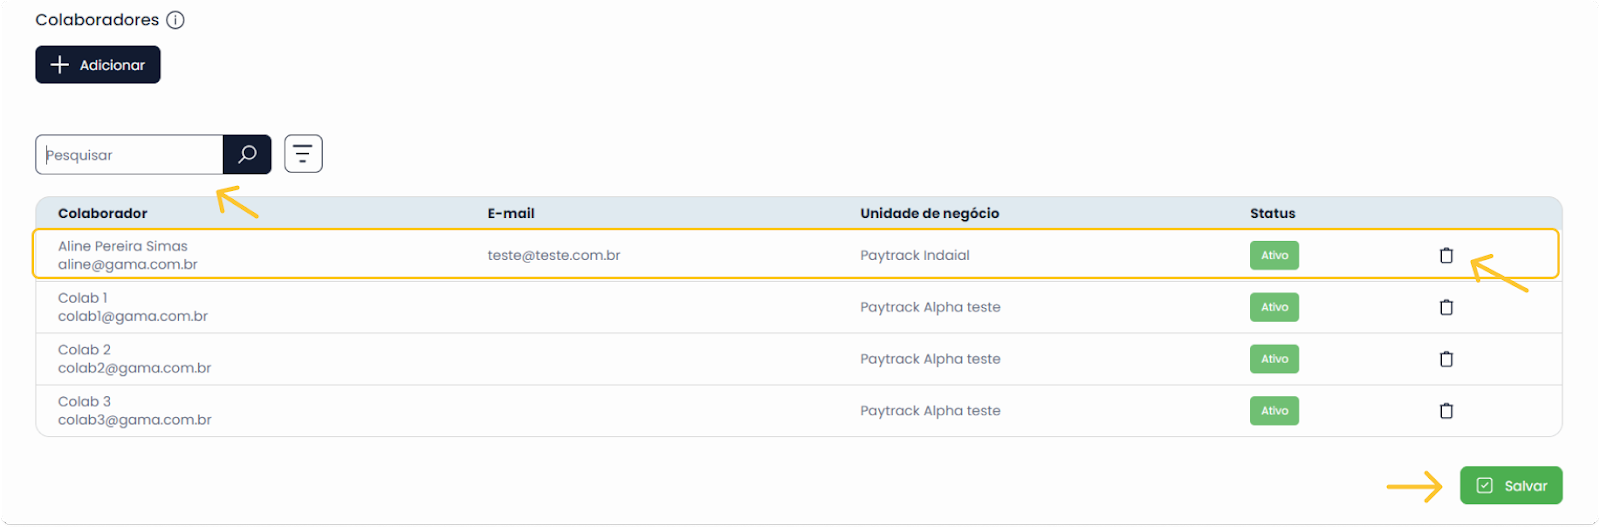Click the magnifying glass search button
The image size is (1600, 527).
(247, 154)
